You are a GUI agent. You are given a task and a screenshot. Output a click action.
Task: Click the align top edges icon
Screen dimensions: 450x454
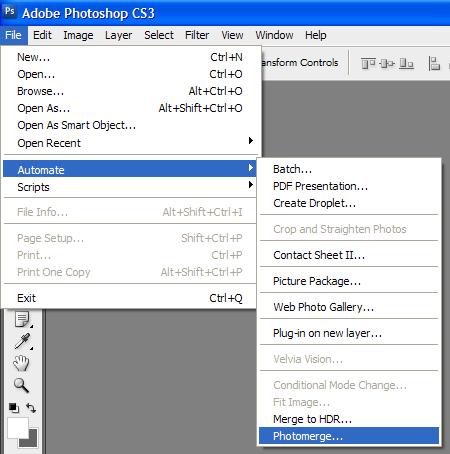point(368,63)
